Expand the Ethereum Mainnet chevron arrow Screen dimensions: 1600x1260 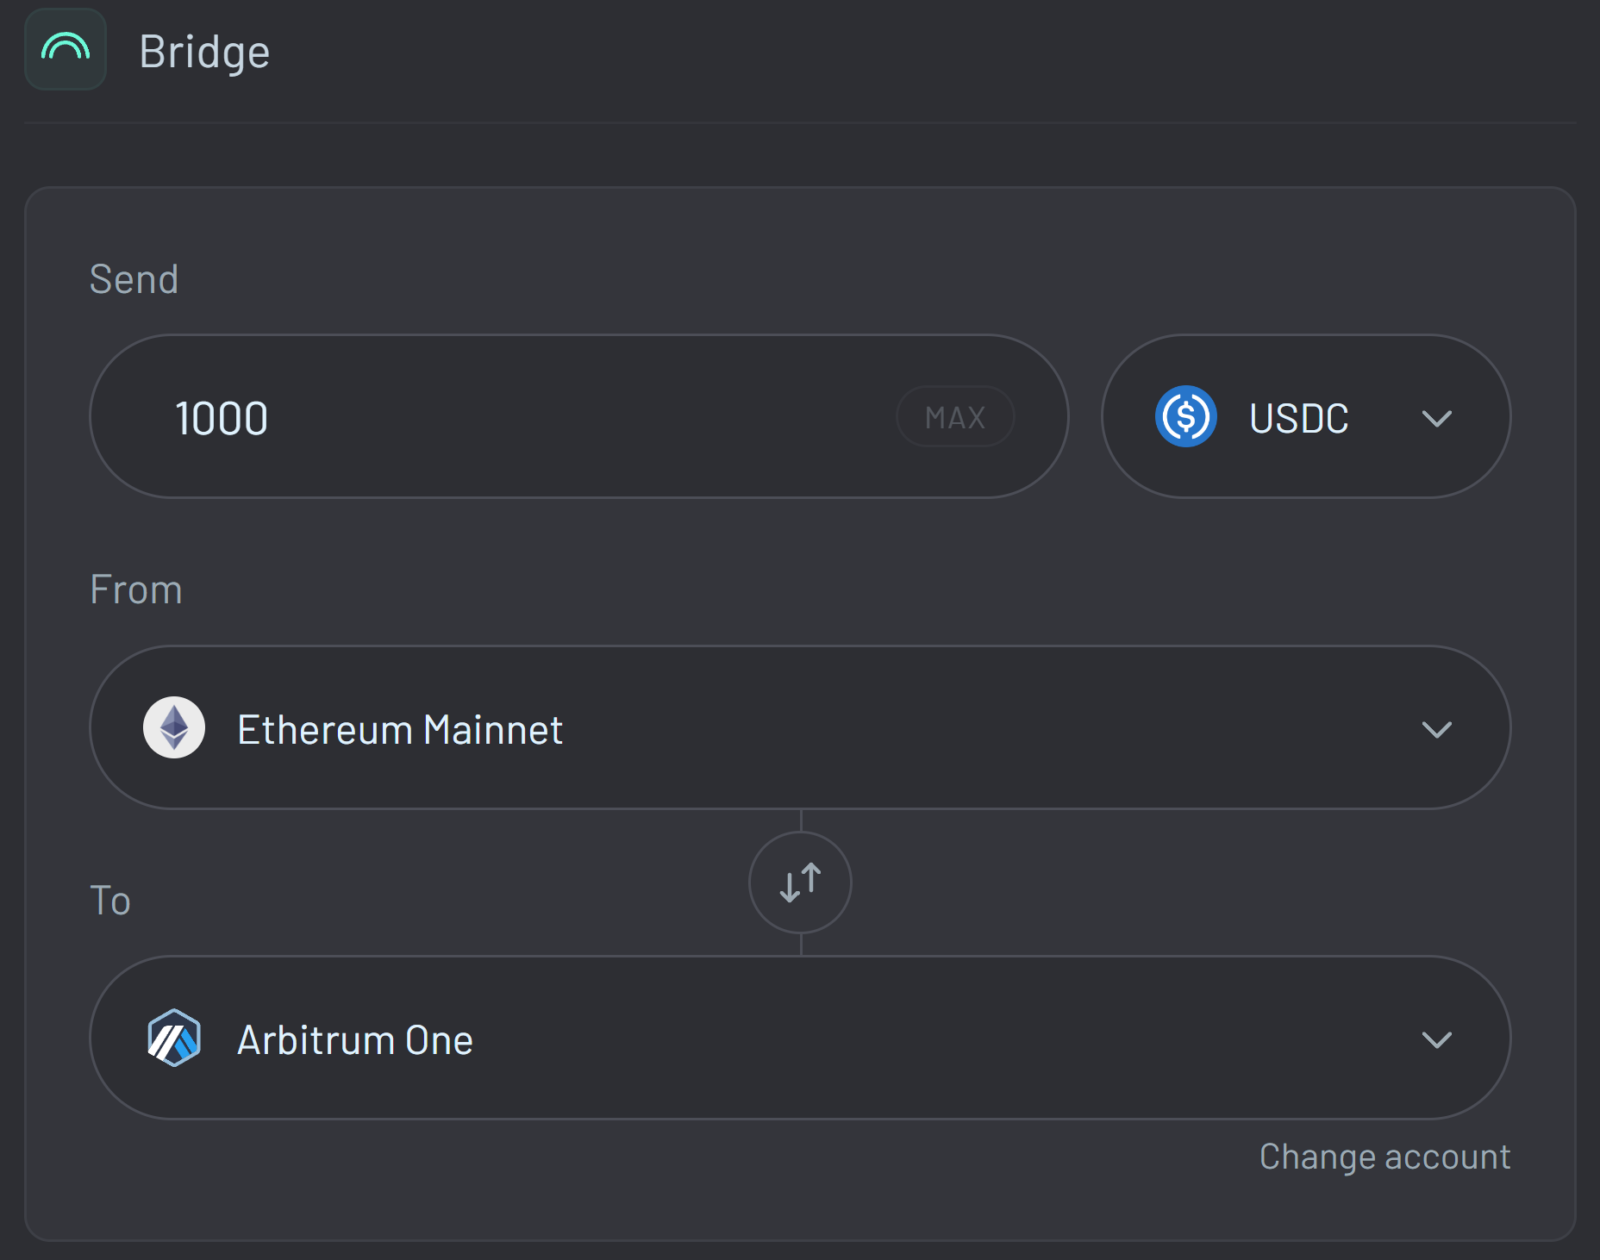pyautogui.click(x=1437, y=729)
